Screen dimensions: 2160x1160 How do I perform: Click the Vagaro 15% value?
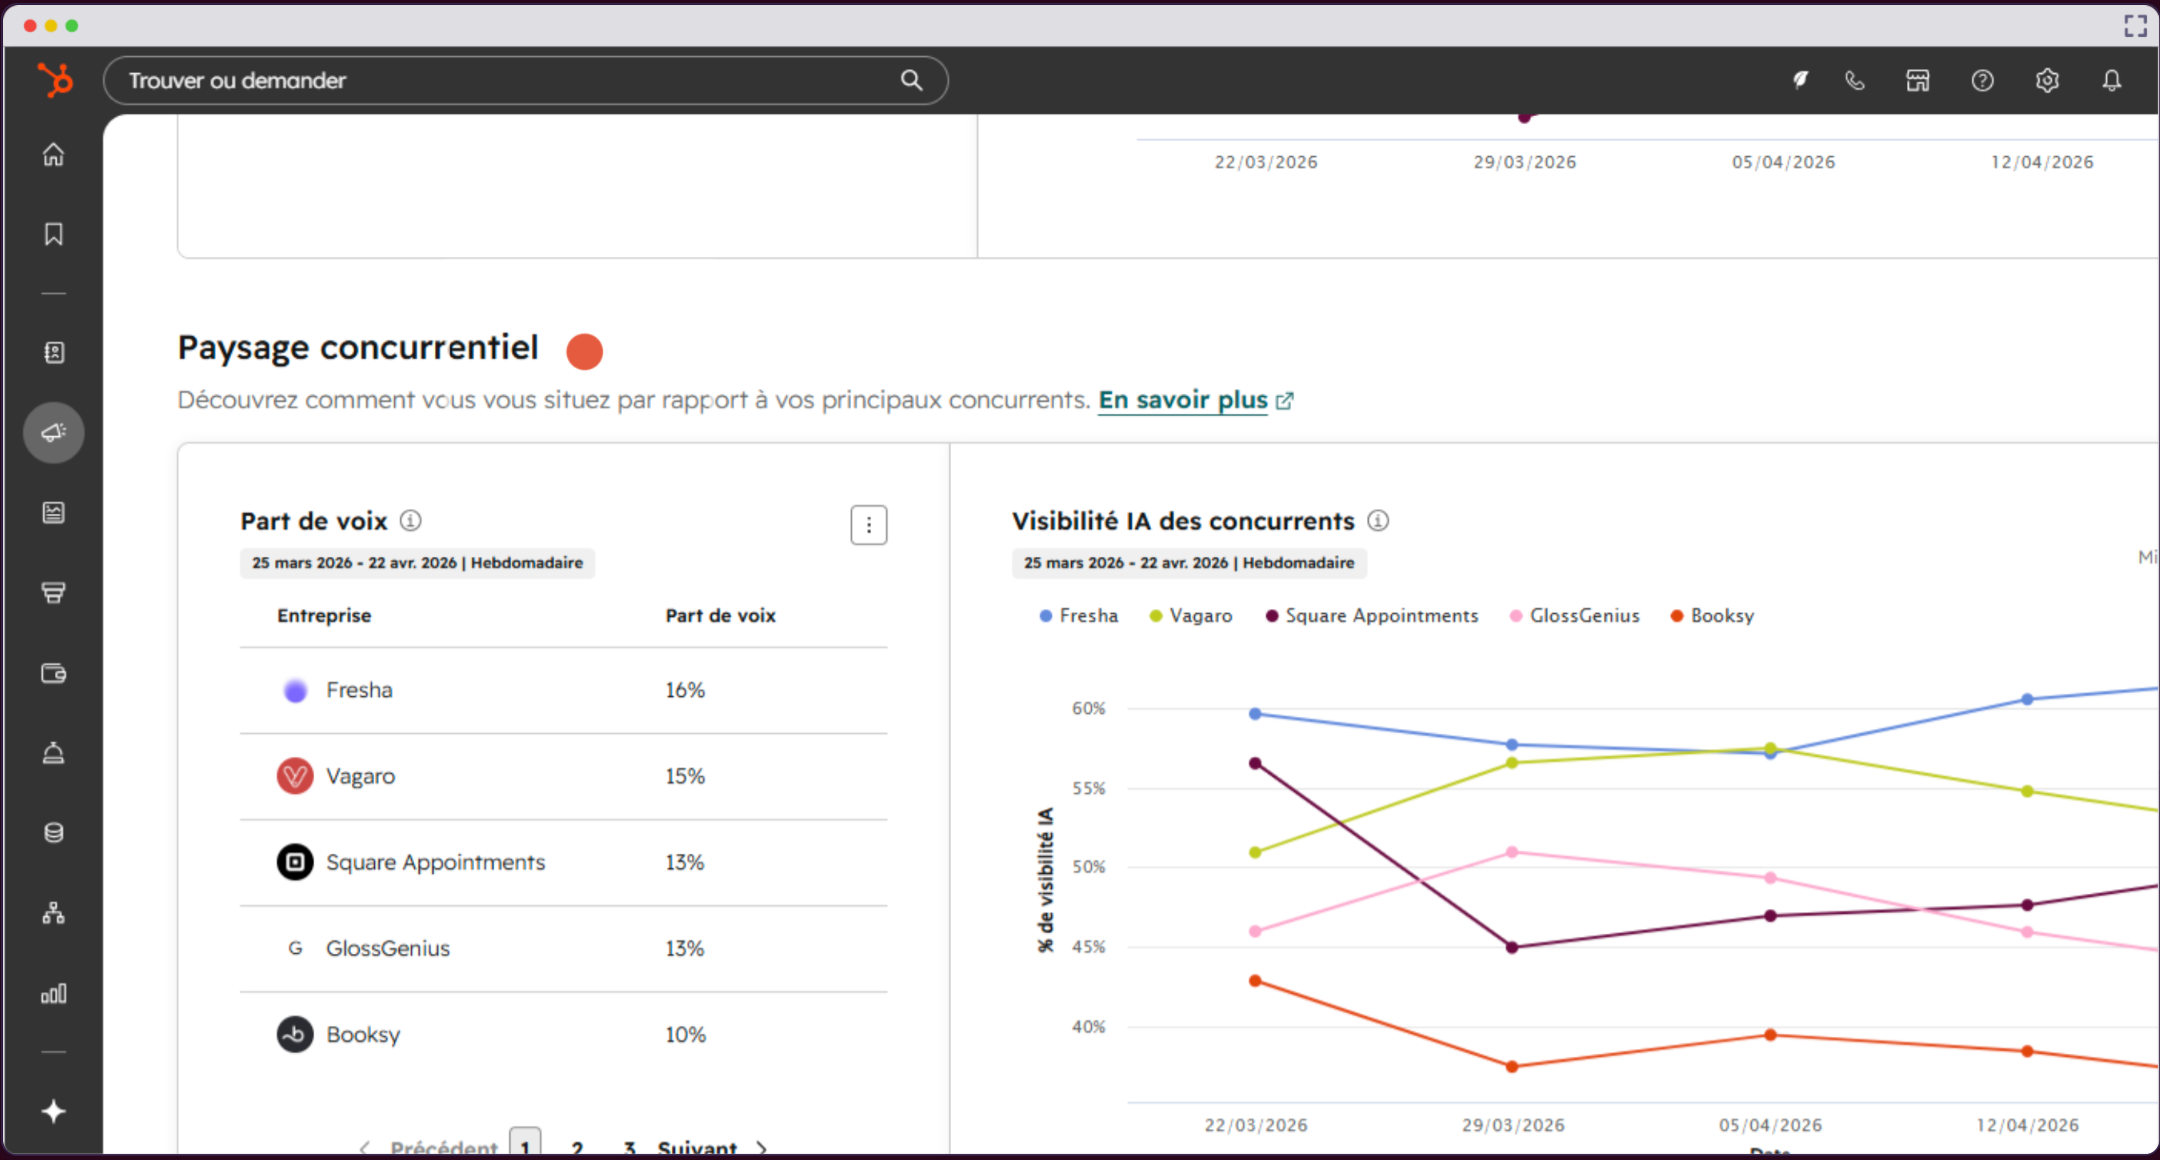686,776
